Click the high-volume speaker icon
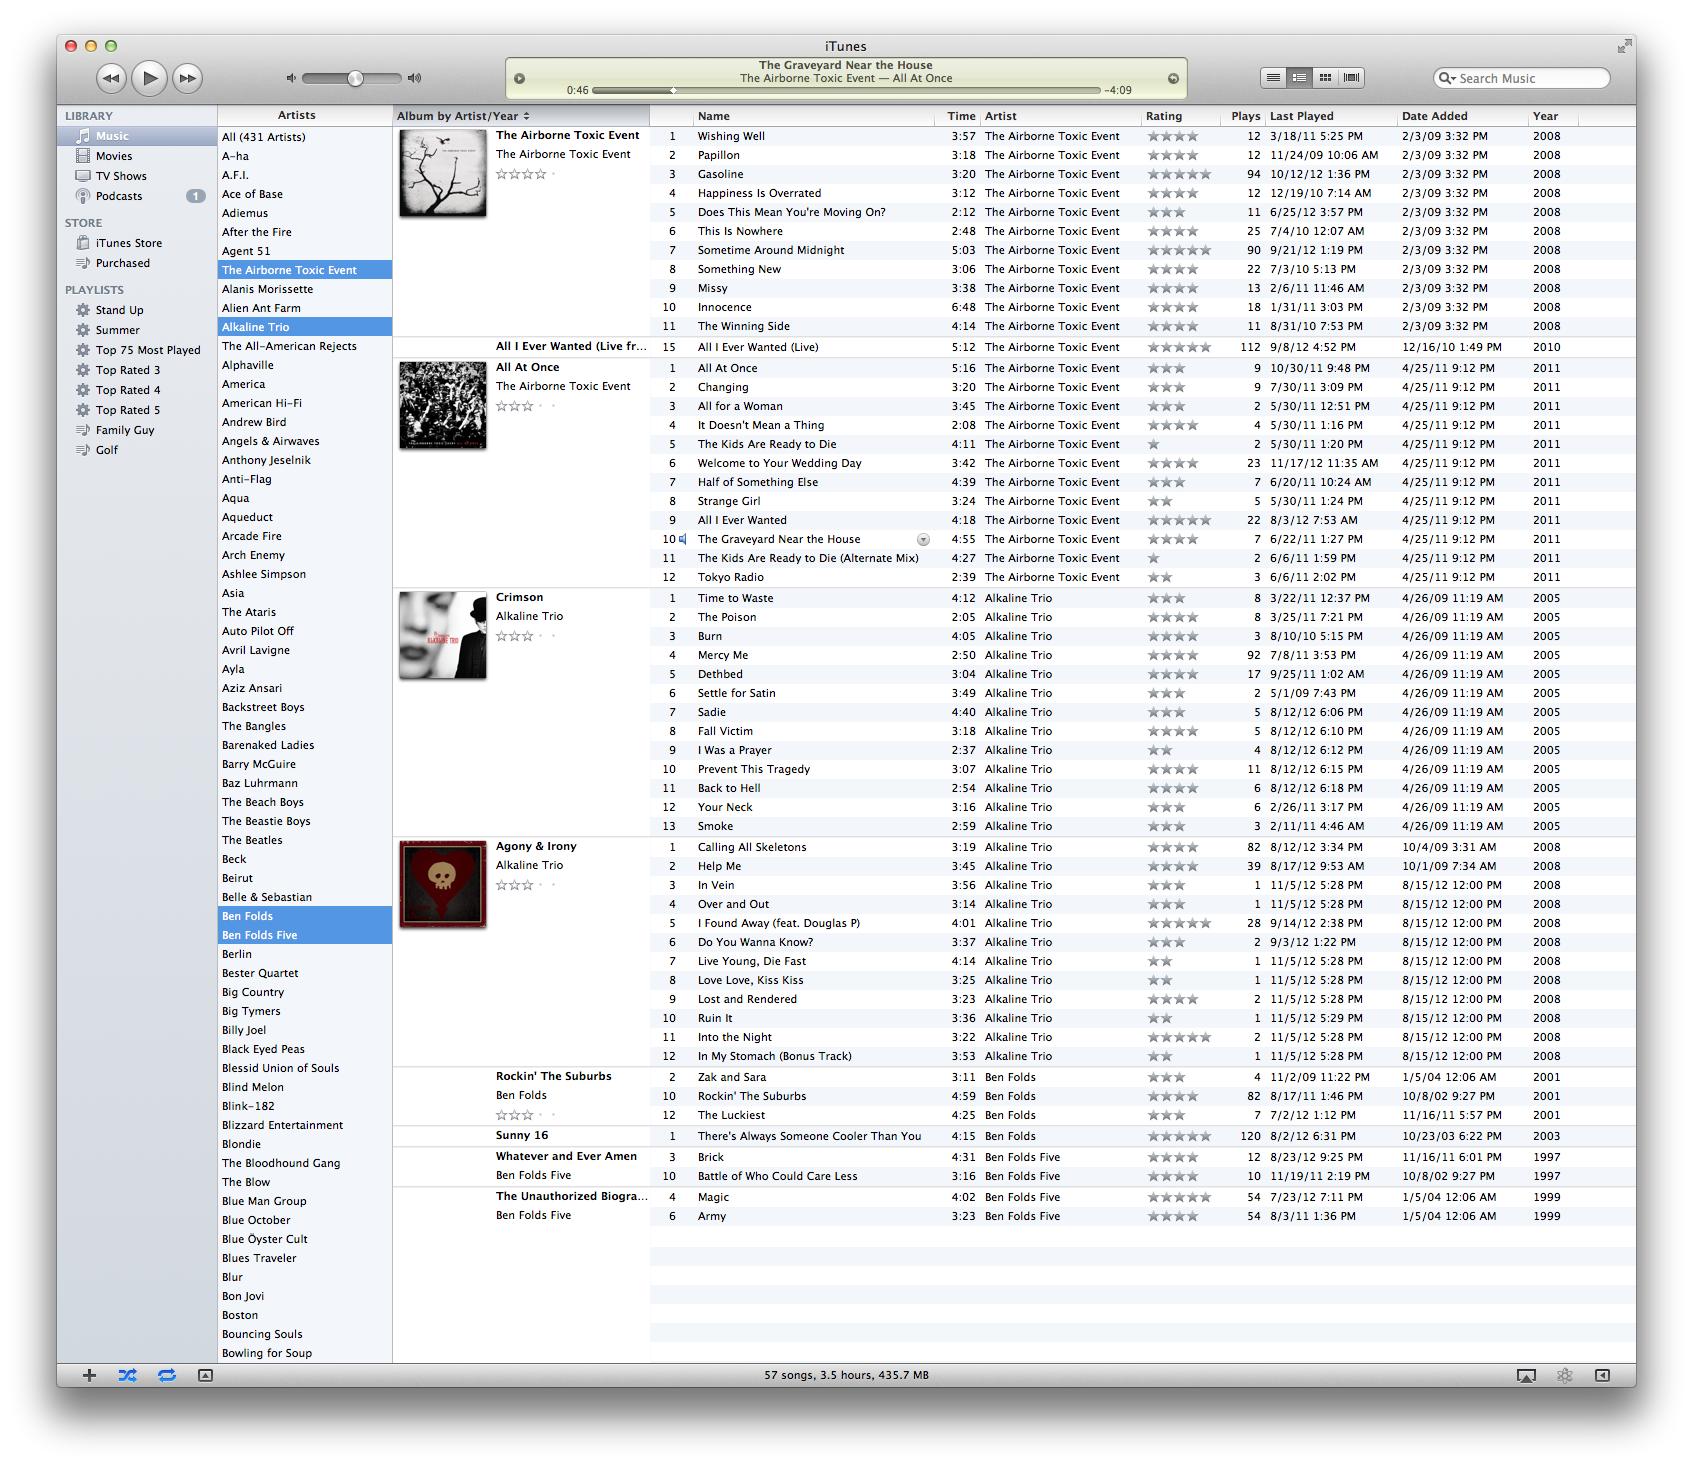Image resolution: width=1693 pixels, height=1466 pixels. (415, 78)
